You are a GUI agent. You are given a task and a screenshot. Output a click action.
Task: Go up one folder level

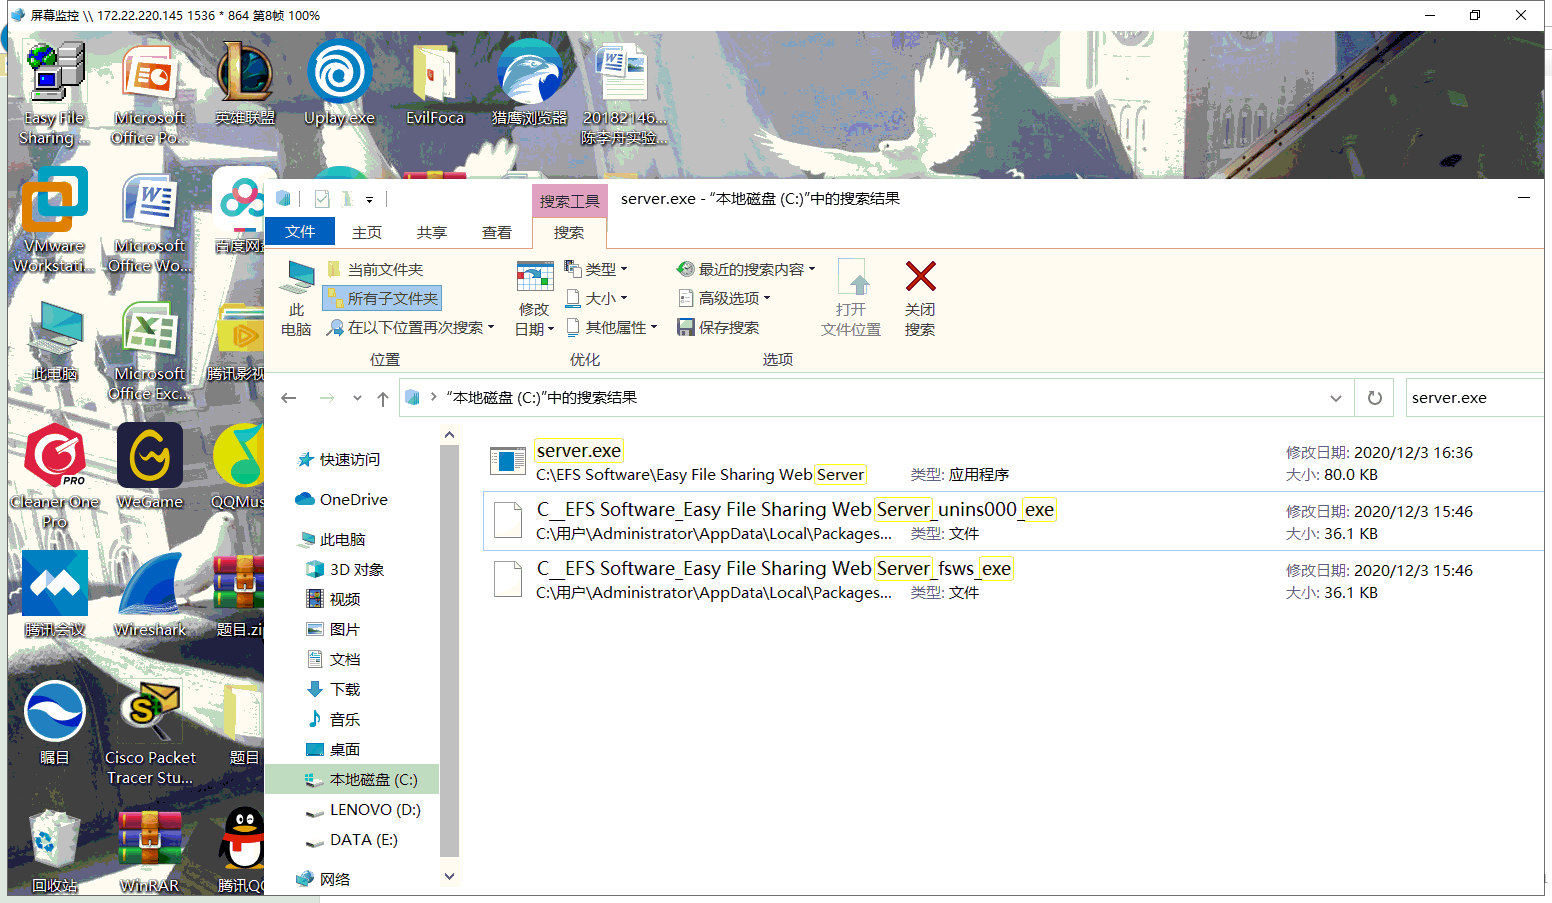click(383, 398)
